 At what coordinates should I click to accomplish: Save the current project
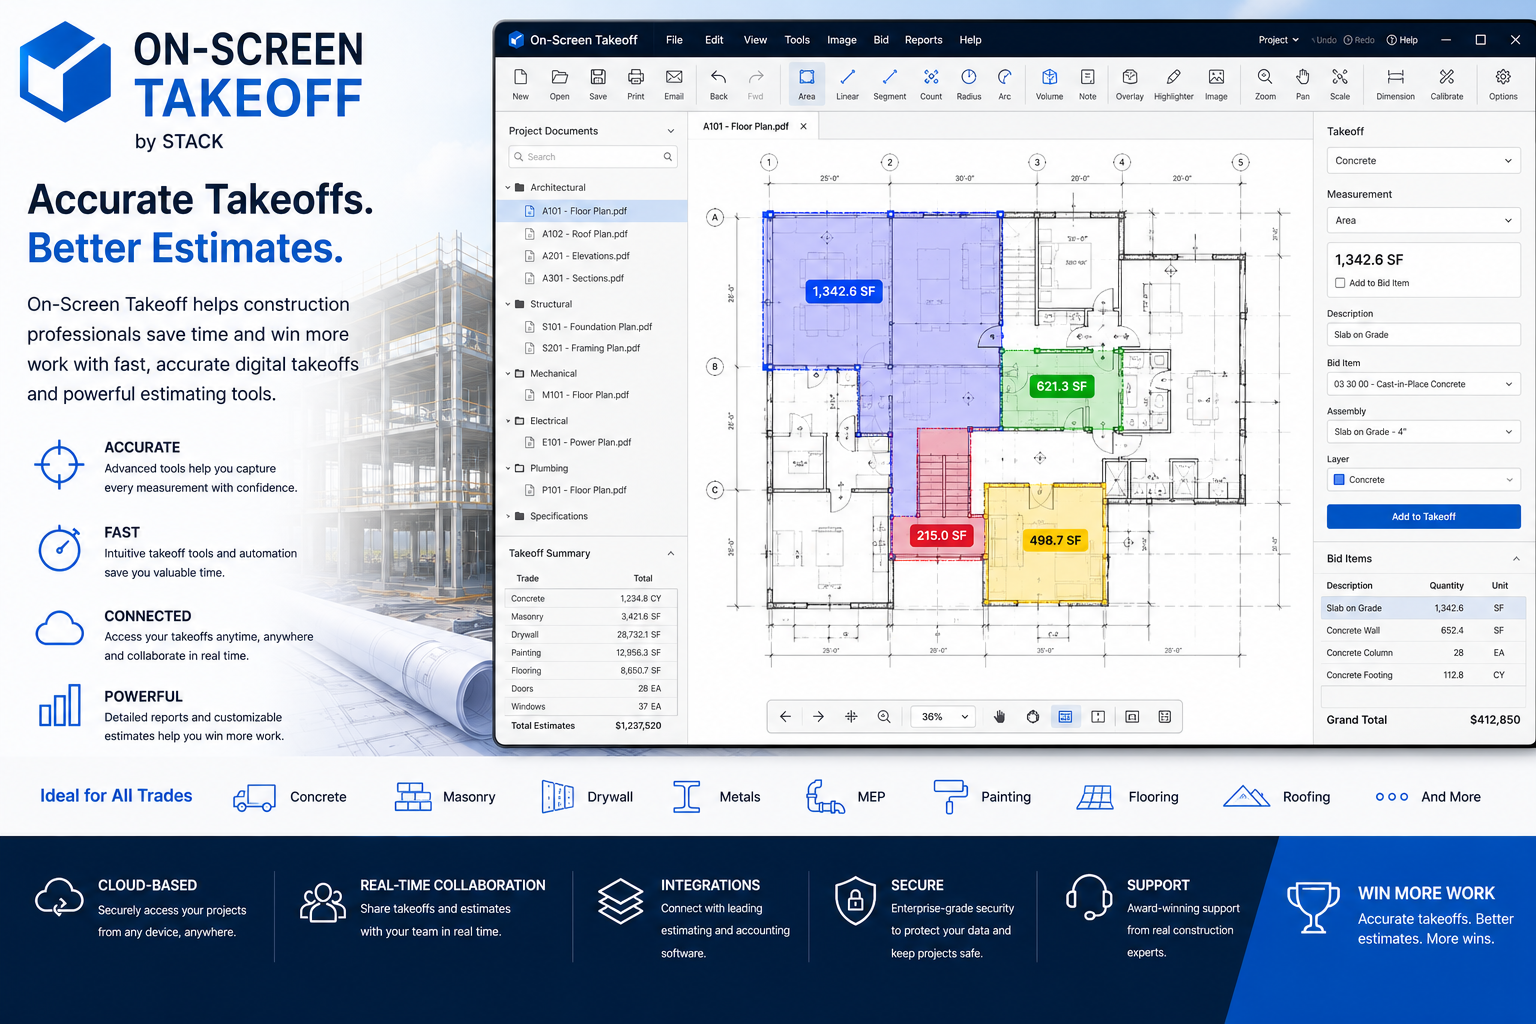pos(598,84)
